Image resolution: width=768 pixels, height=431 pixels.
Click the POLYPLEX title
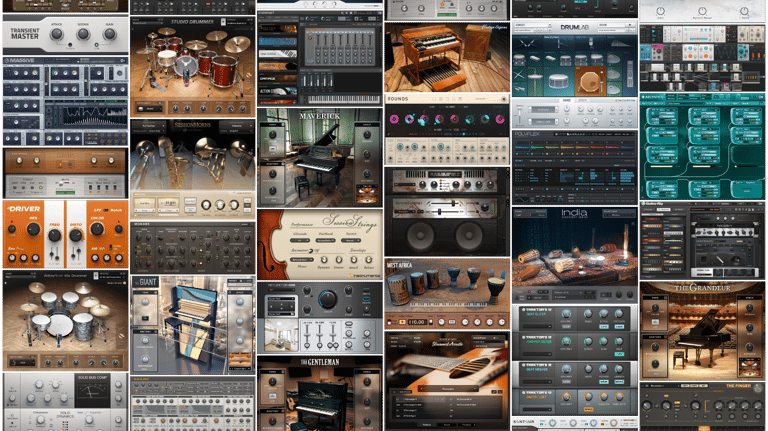(x=527, y=133)
